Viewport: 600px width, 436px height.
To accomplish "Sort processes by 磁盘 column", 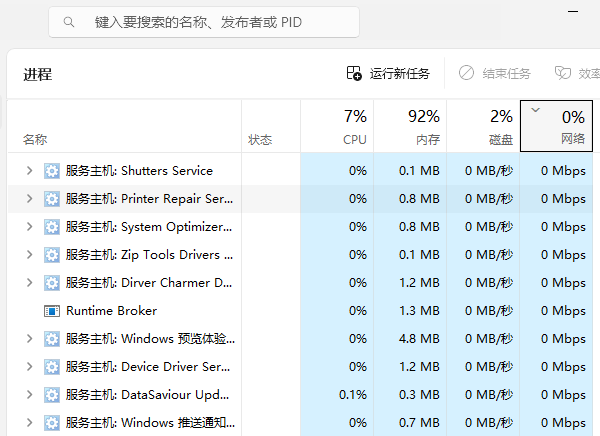I will pyautogui.click(x=483, y=126).
